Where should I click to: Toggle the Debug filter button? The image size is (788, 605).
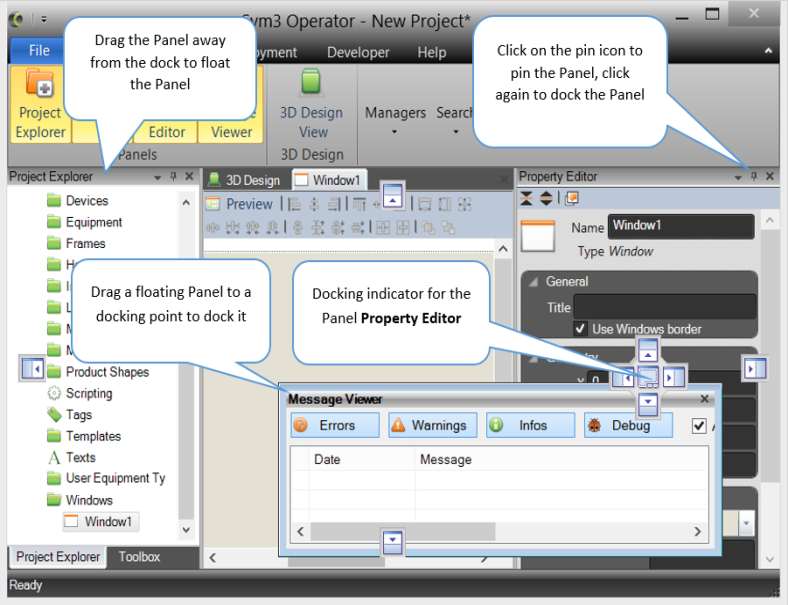pyautogui.click(x=628, y=425)
